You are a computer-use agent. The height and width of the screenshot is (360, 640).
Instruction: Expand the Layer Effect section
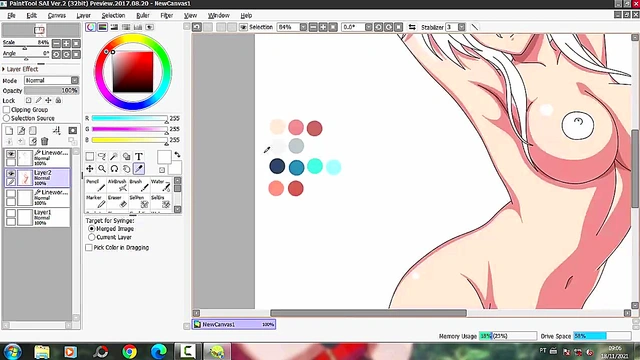[4, 69]
